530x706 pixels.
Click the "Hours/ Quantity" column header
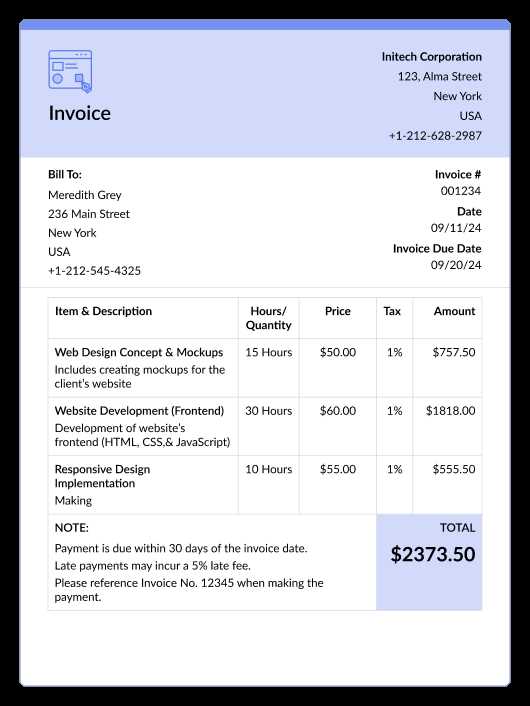pyautogui.click(x=268, y=318)
